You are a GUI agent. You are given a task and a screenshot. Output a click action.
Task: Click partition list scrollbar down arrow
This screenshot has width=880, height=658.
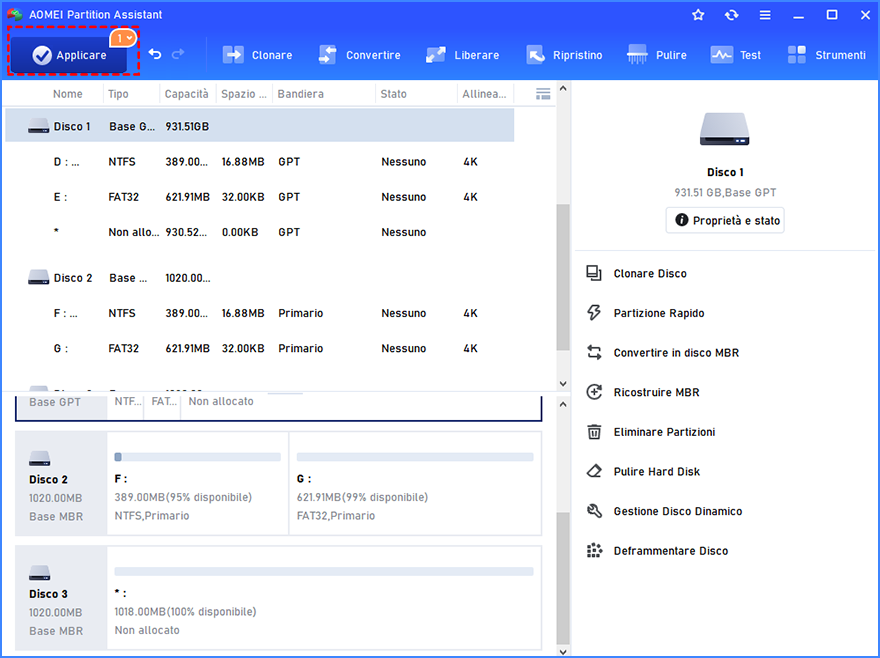(563, 384)
